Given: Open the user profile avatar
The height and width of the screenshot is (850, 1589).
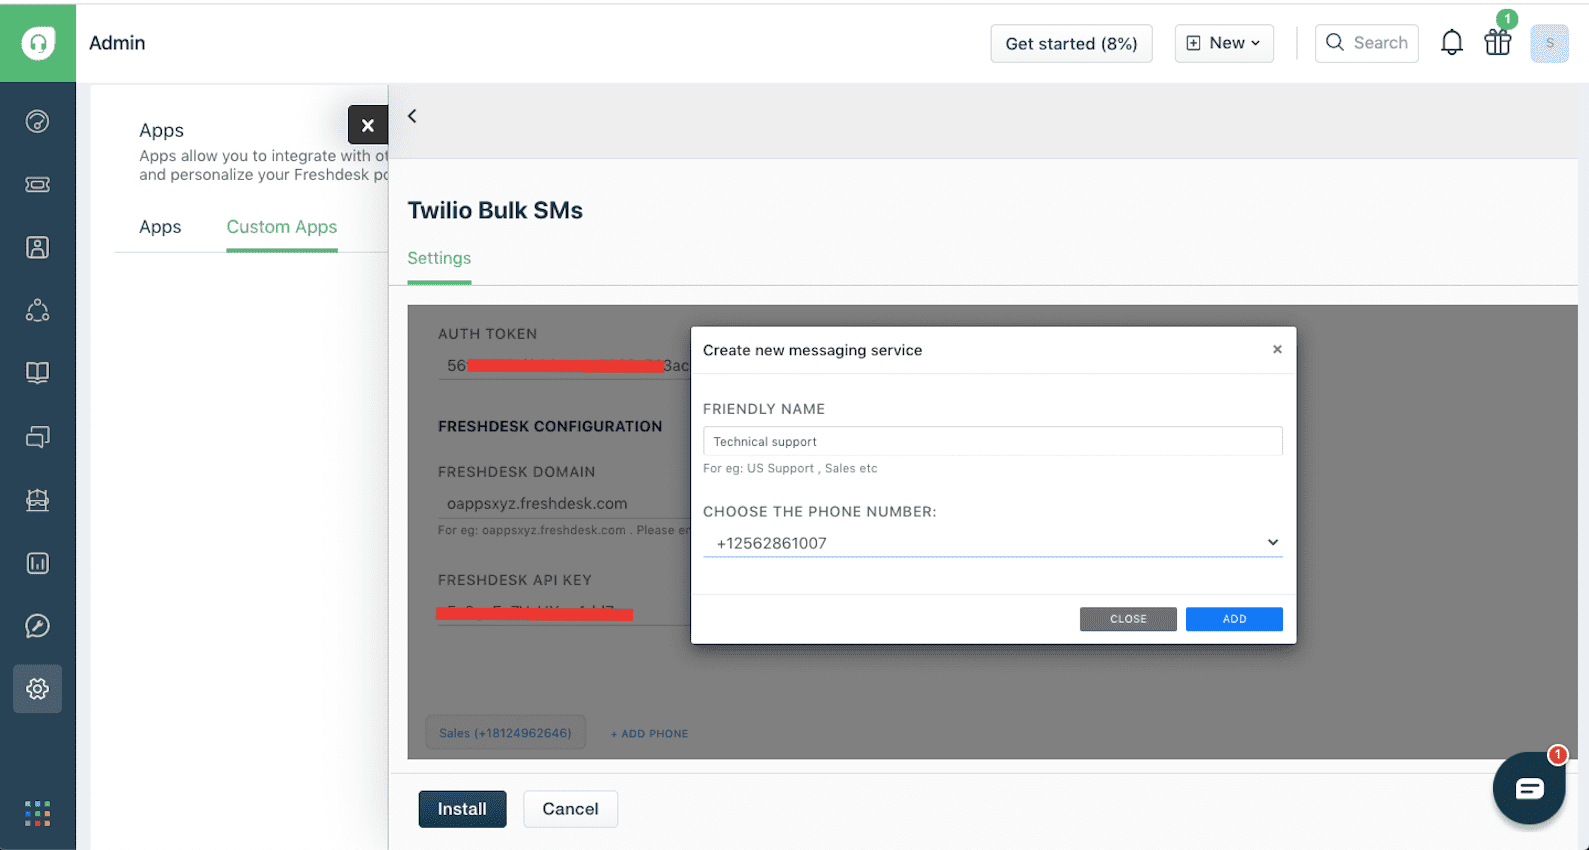Looking at the screenshot, I should tap(1550, 43).
